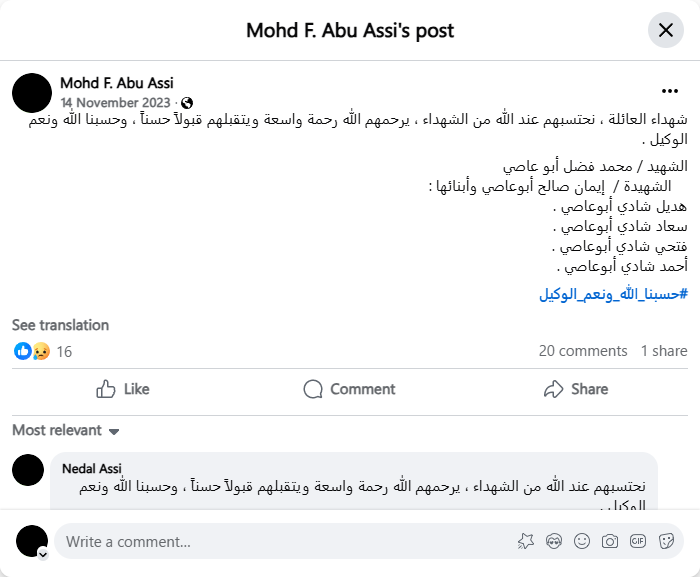Click the star effects icon in comment box
Screen dimensions: 700x577
tap(526, 541)
